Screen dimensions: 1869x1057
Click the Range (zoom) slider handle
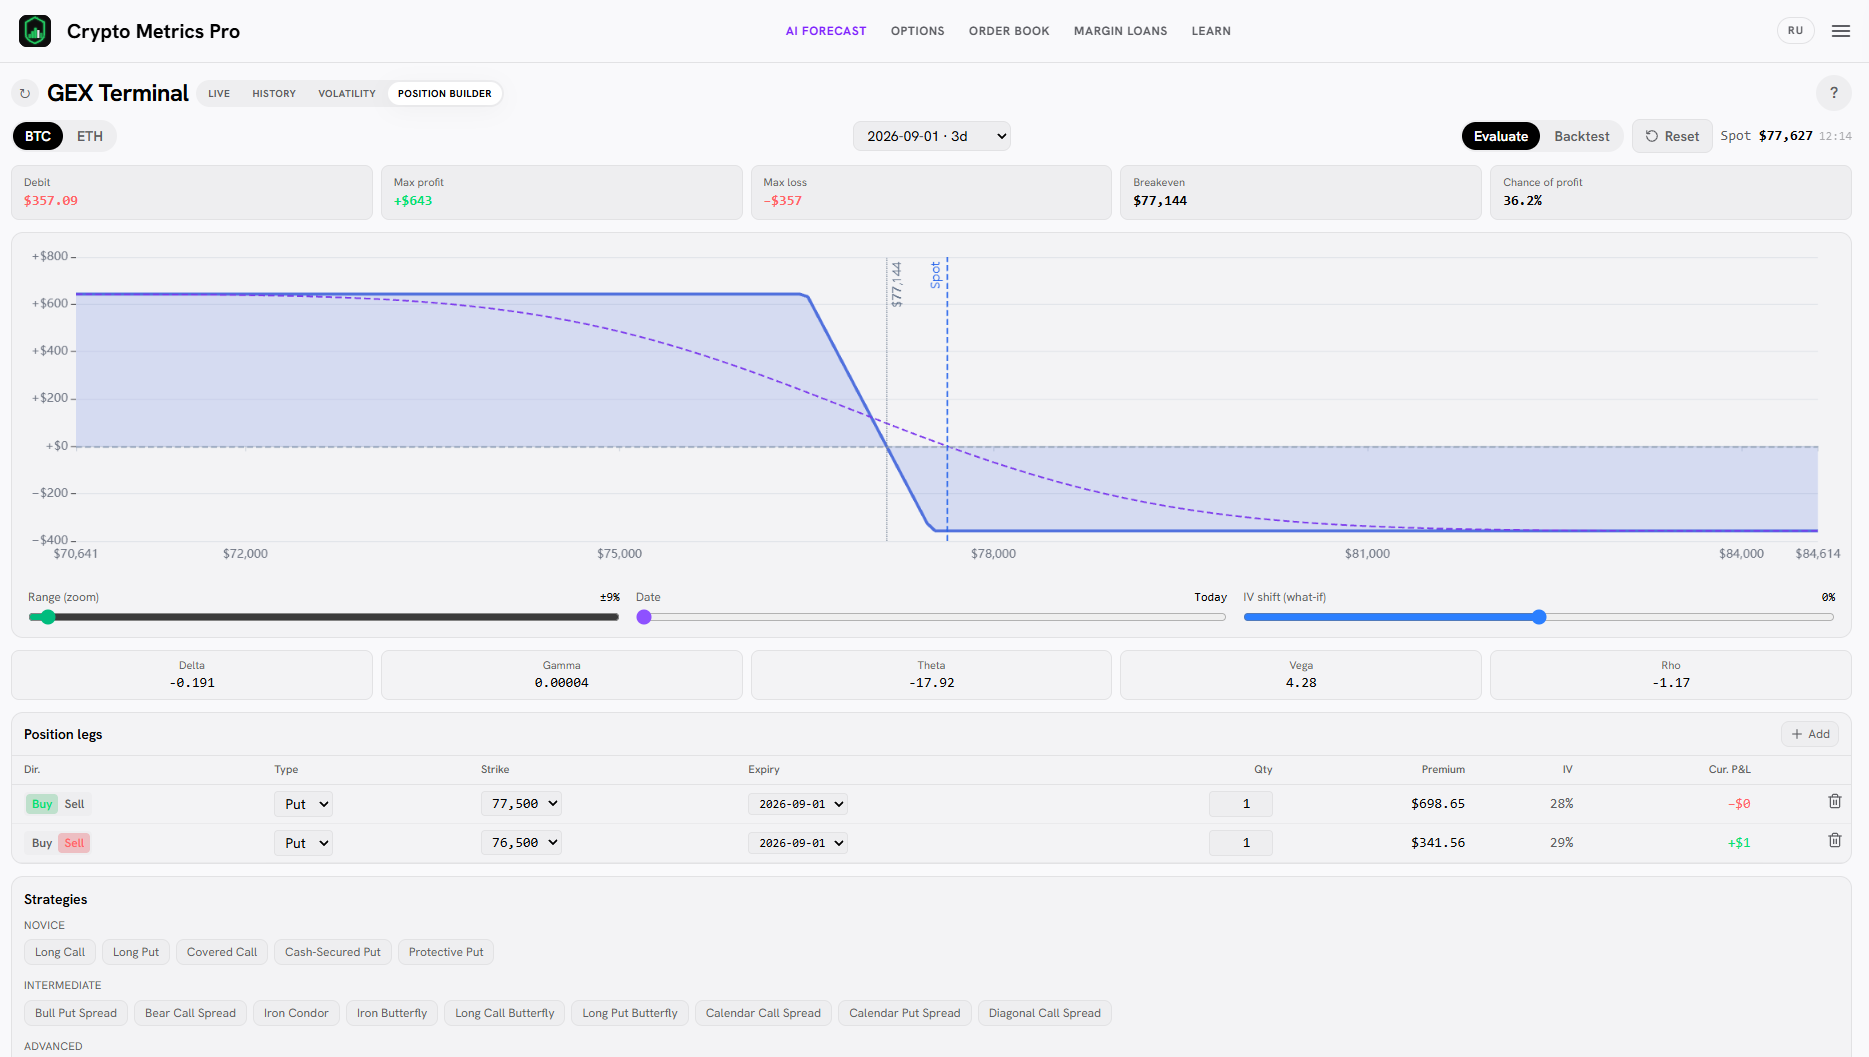[48, 617]
